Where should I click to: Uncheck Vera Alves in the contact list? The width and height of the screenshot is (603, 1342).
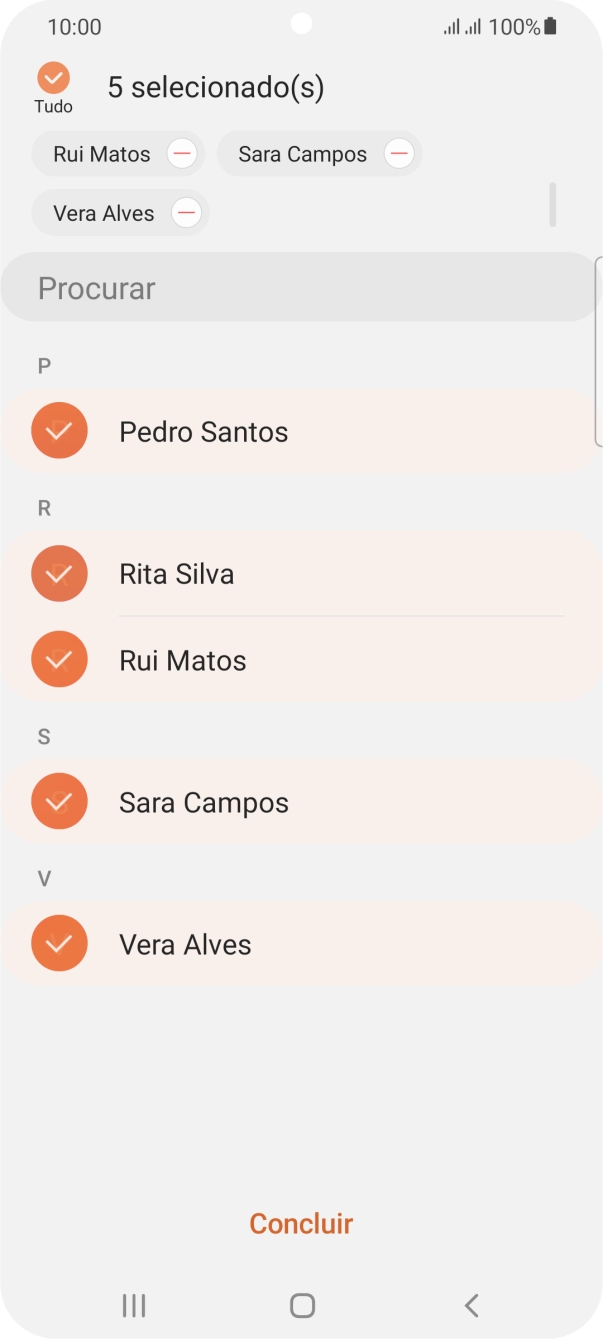click(59, 943)
